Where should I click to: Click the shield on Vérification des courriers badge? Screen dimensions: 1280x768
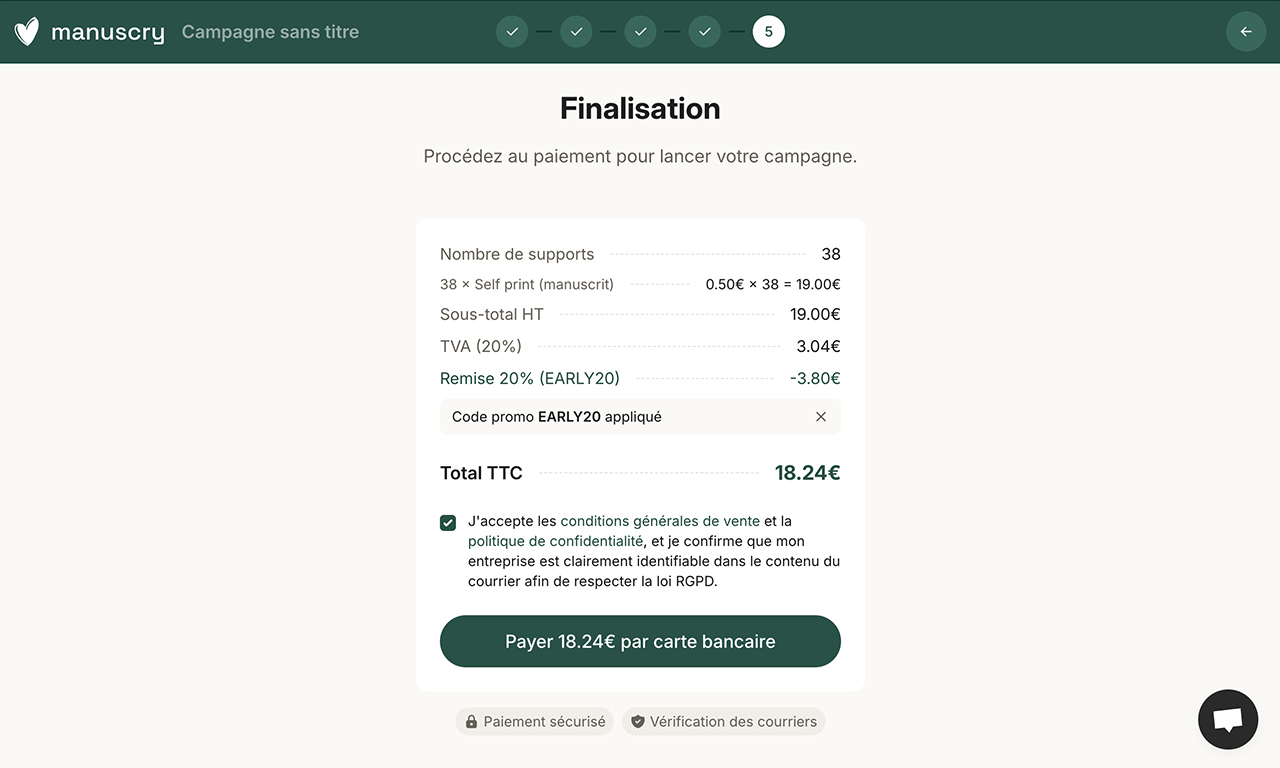(x=638, y=721)
